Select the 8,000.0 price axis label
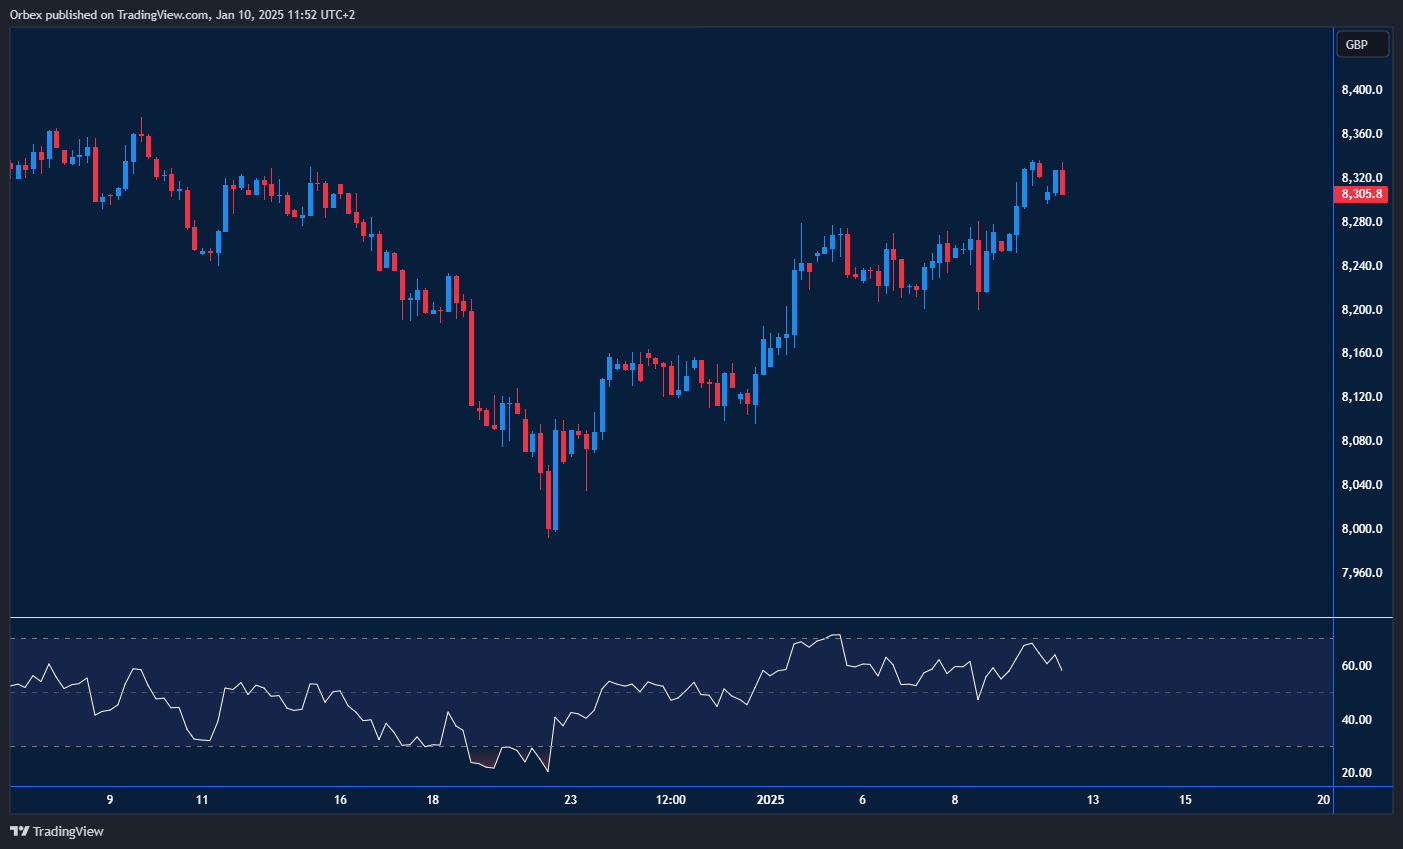The width and height of the screenshot is (1403, 849). [1362, 529]
